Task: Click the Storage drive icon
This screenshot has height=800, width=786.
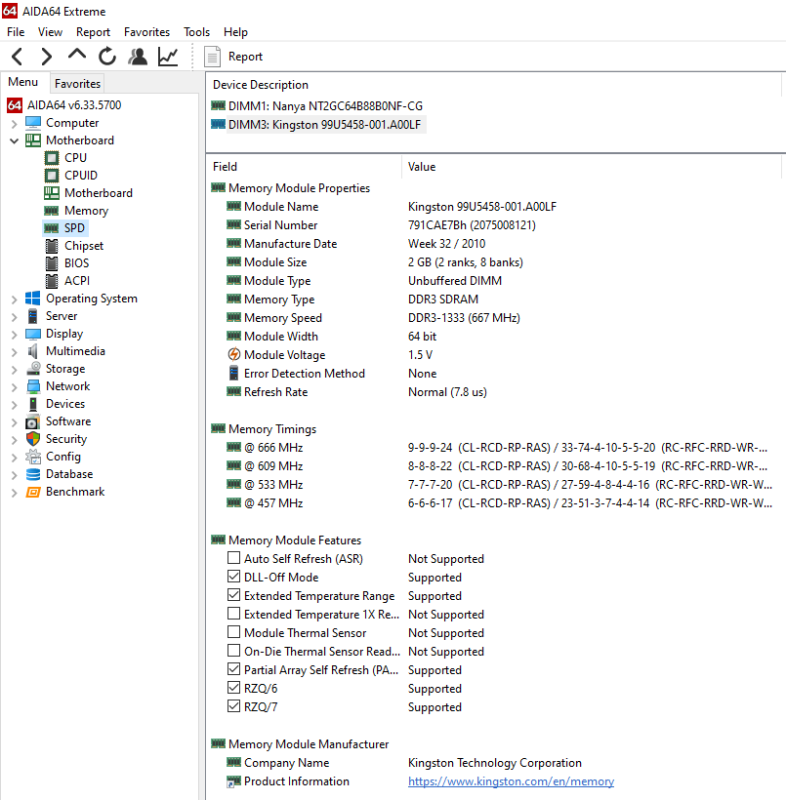Action: coord(34,368)
